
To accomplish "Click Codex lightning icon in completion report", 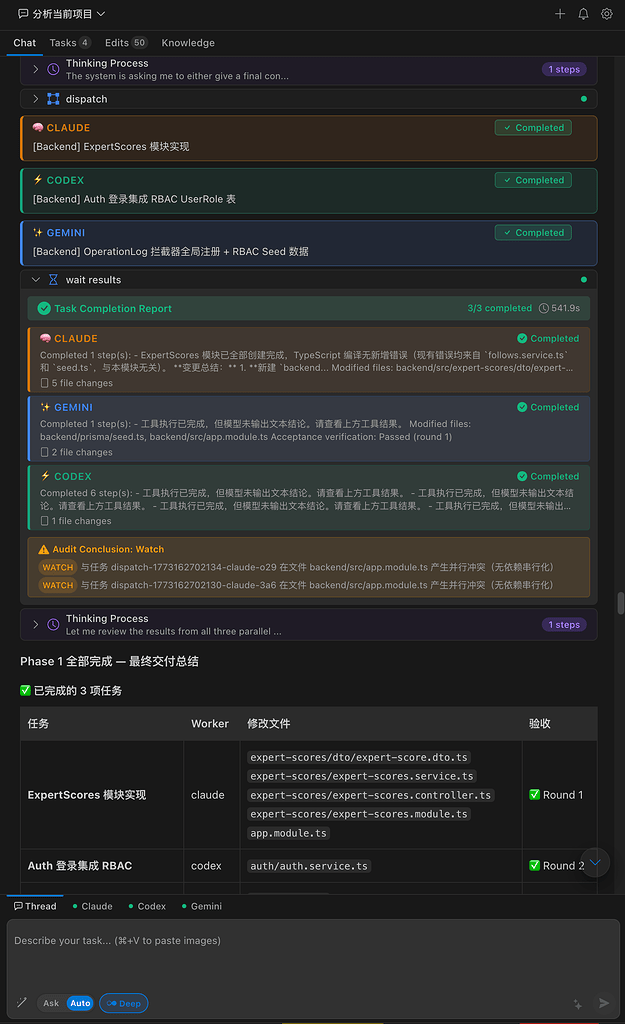I will [45, 476].
